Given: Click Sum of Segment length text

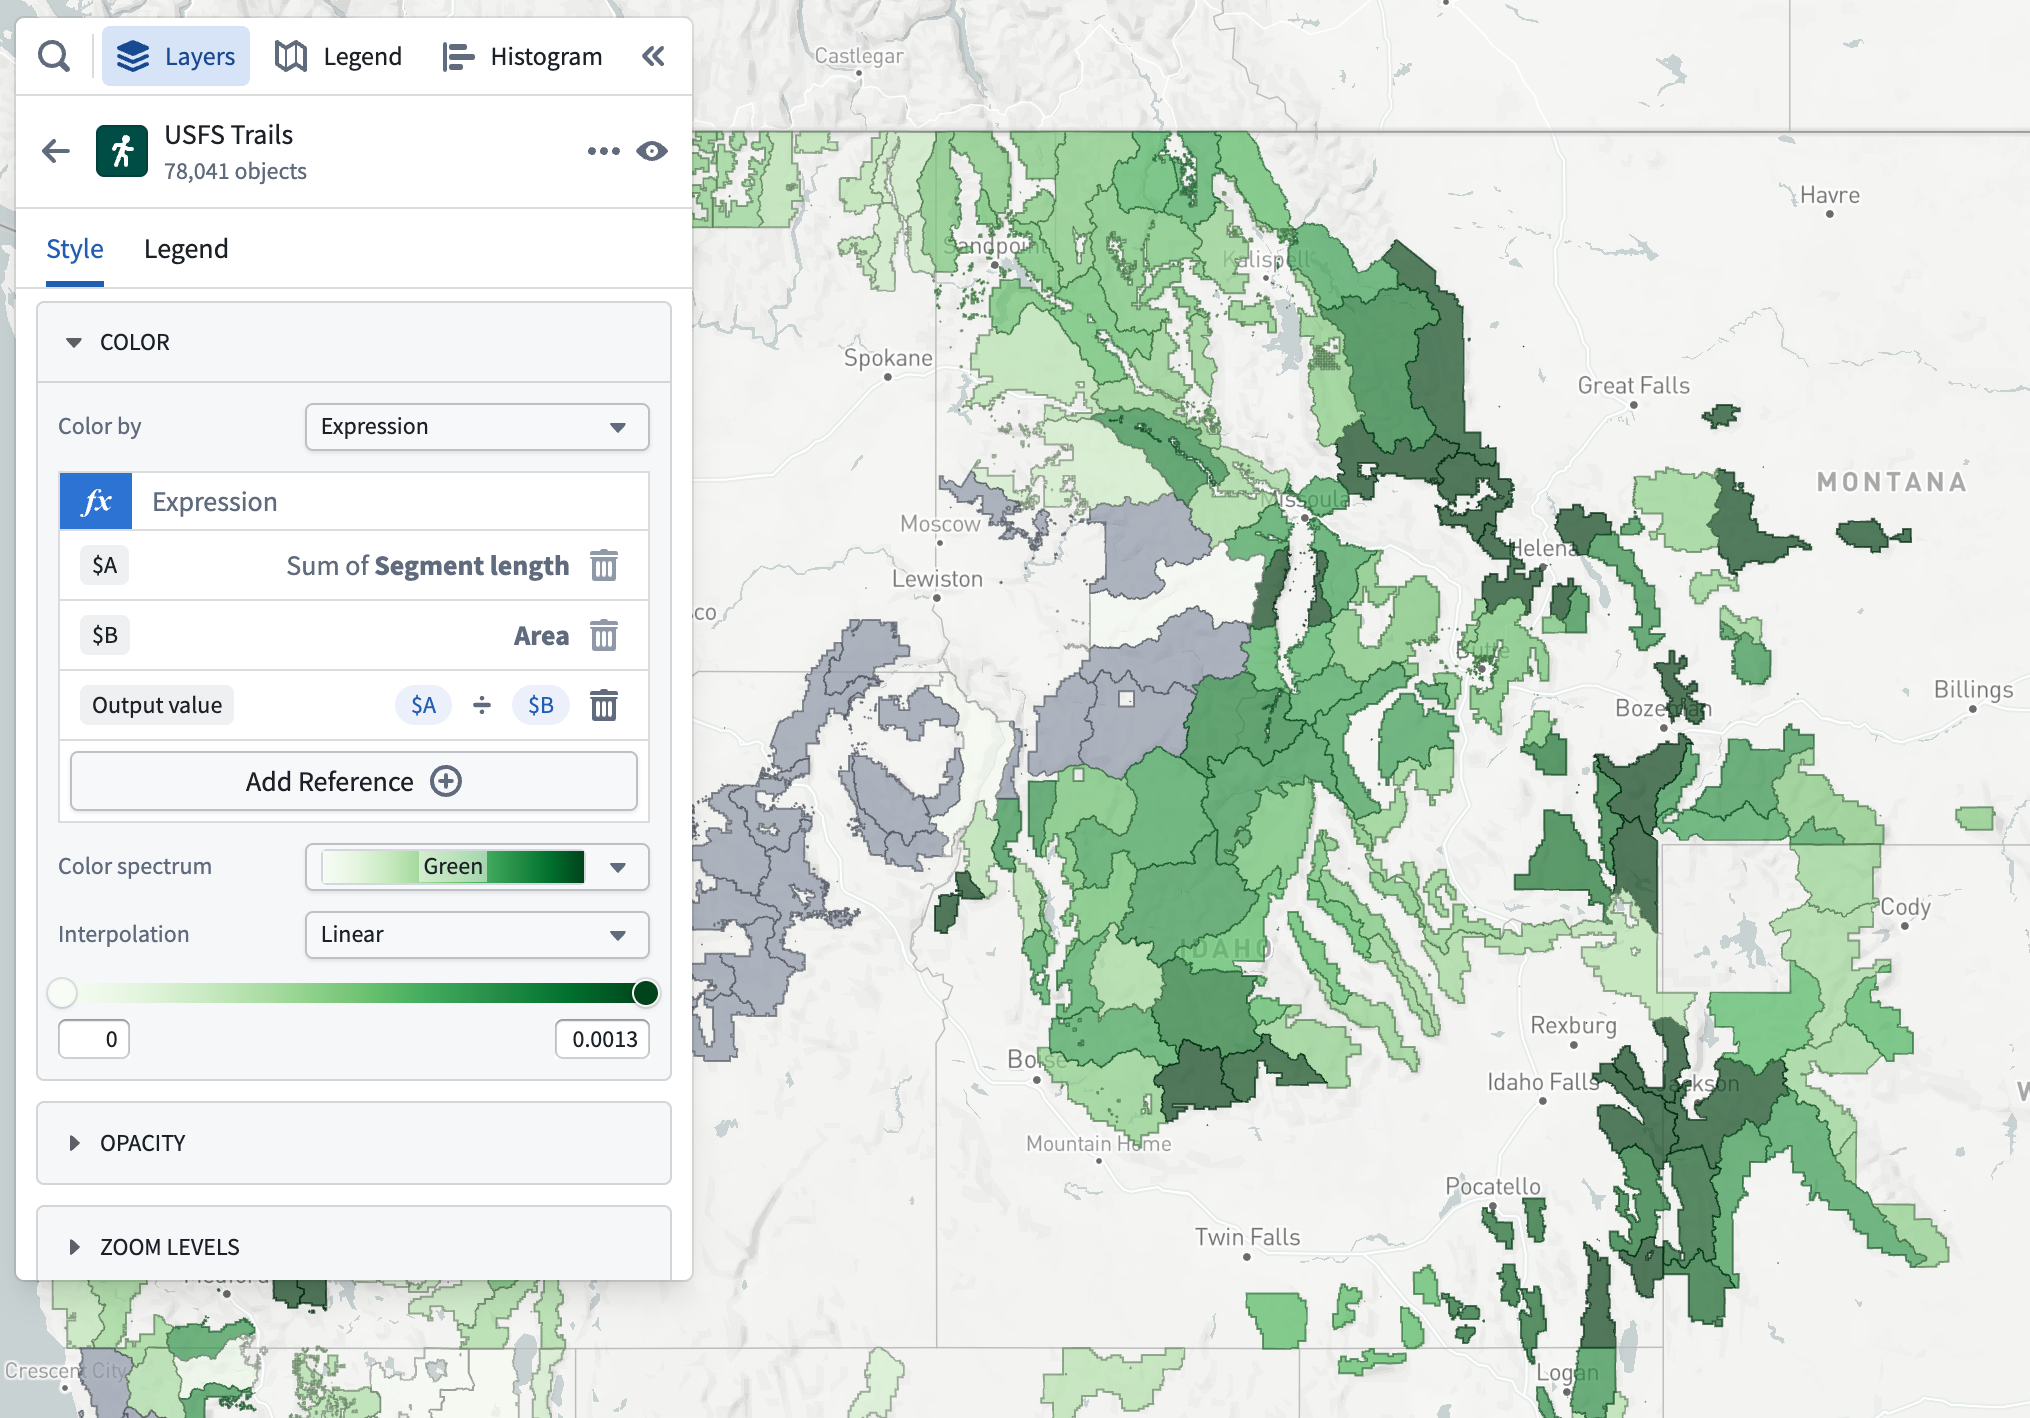Looking at the screenshot, I should 428,566.
